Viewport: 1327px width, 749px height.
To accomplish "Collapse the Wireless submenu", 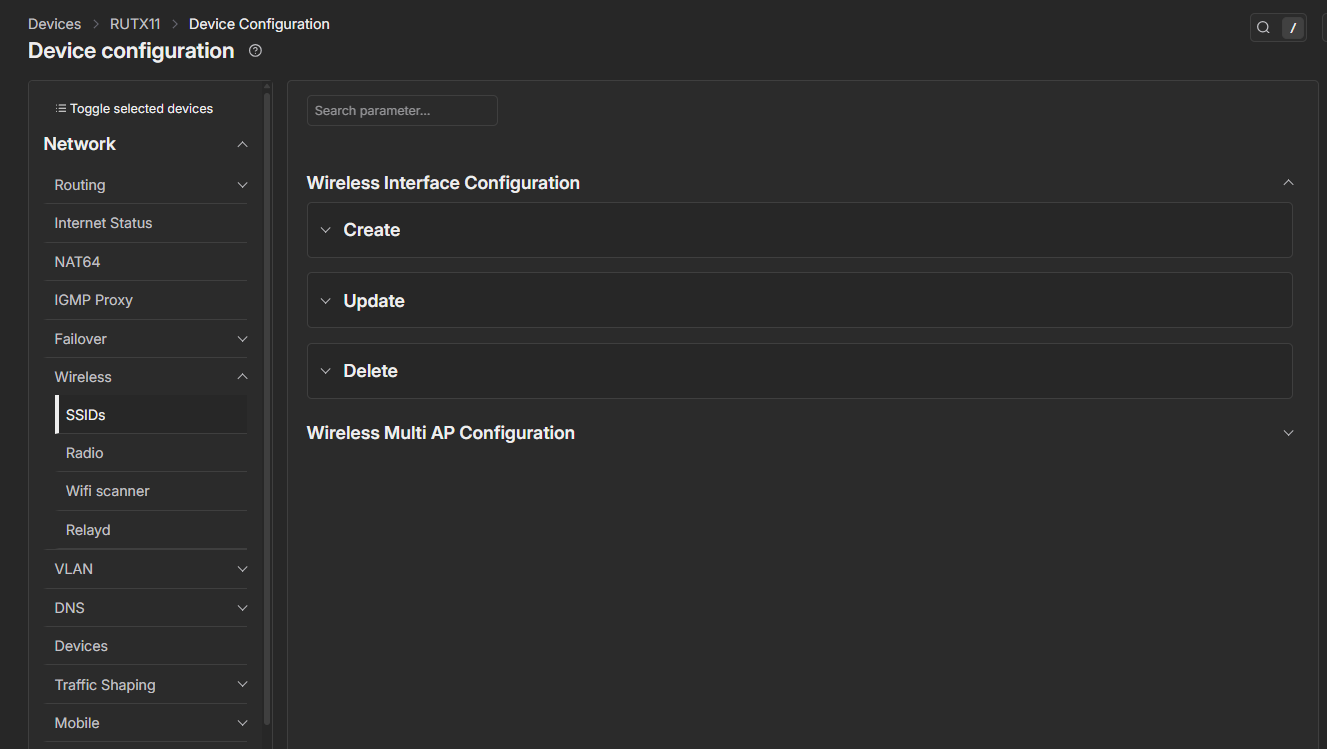I will (x=242, y=377).
